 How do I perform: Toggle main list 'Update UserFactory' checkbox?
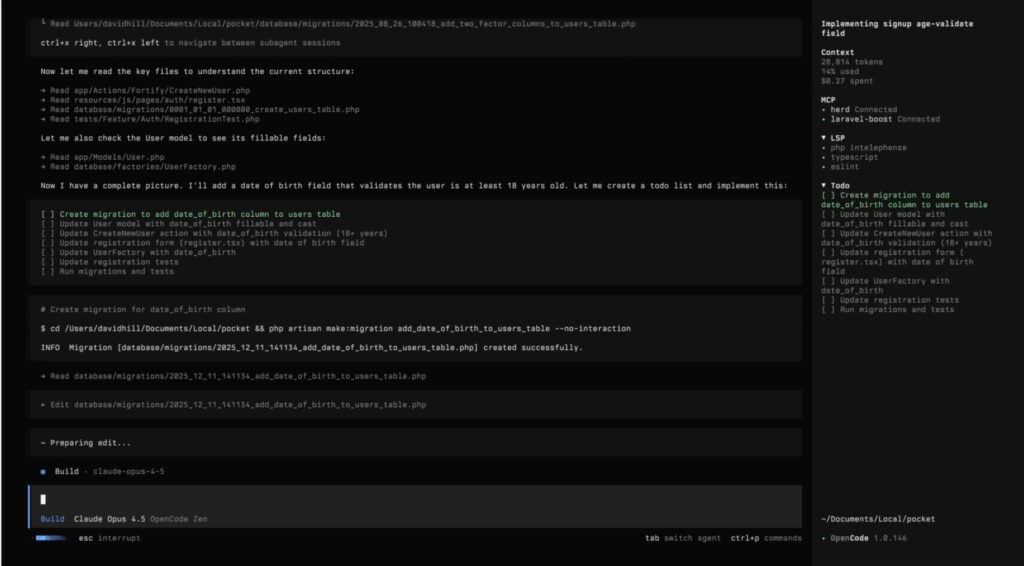(x=48, y=252)
